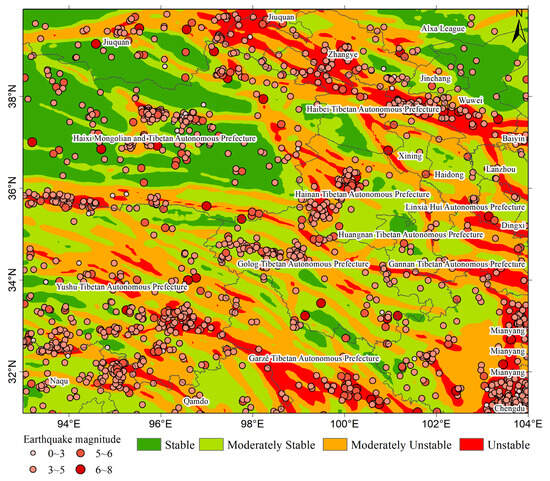Screen dimensions: 550x481
Task: Click the 36°N latitude axis label
Action: (x=12, y=188)
